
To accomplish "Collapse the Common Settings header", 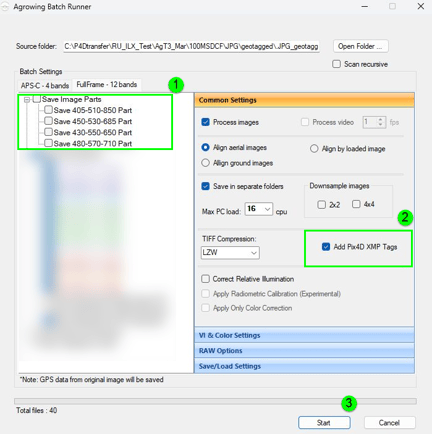I will tap(304, 100).
